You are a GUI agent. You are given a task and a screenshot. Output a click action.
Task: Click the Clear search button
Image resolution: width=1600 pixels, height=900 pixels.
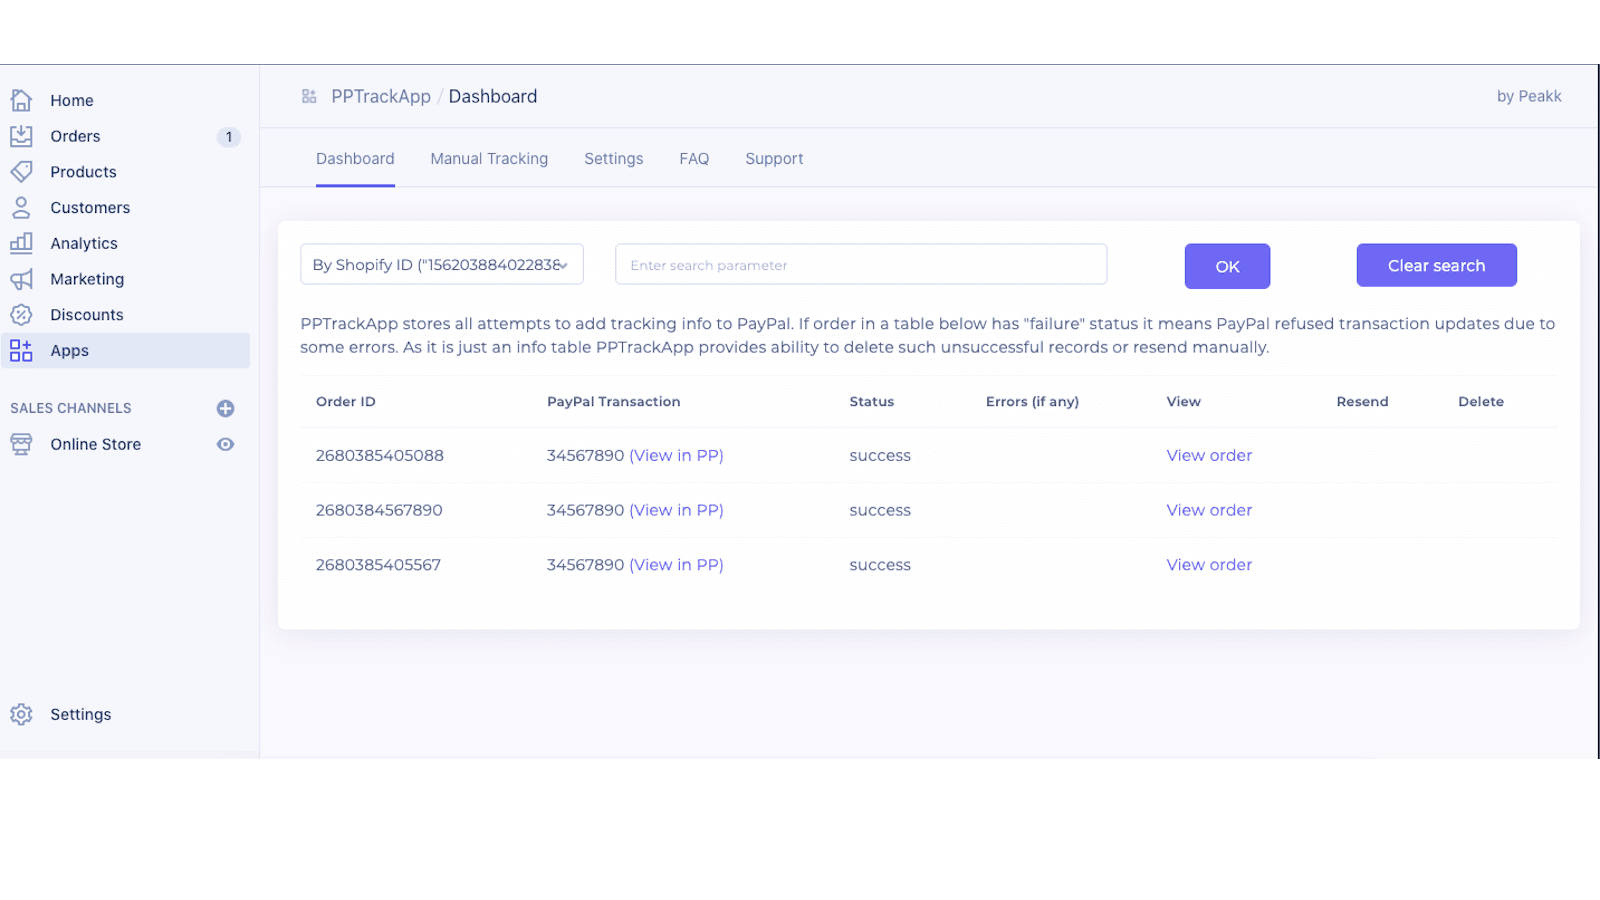[1436, 266]
